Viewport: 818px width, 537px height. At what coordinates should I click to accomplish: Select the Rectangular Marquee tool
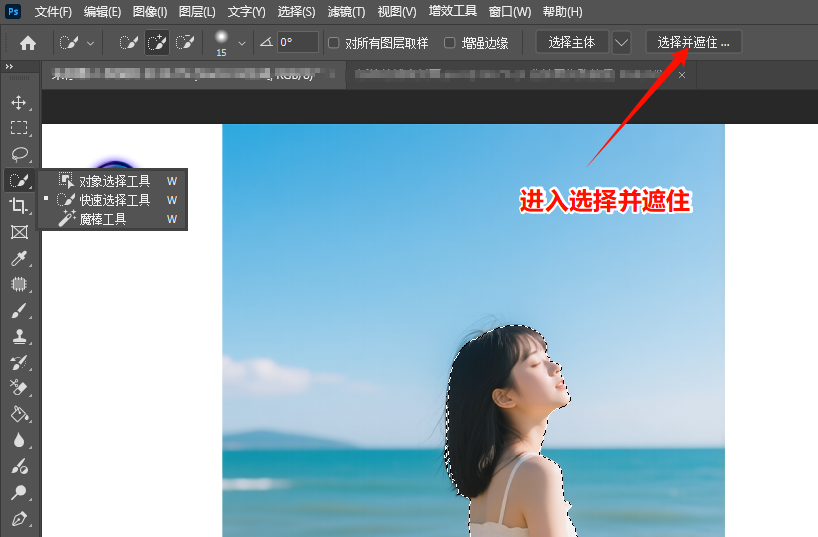(19, 128)
